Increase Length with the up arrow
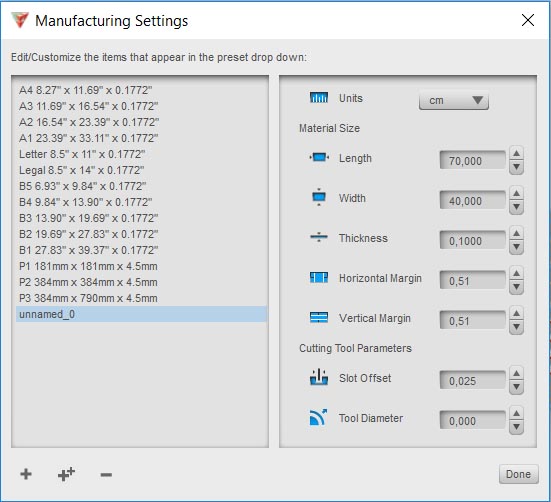The height and width of the screenshot is (502, 551). pos(516,153)
